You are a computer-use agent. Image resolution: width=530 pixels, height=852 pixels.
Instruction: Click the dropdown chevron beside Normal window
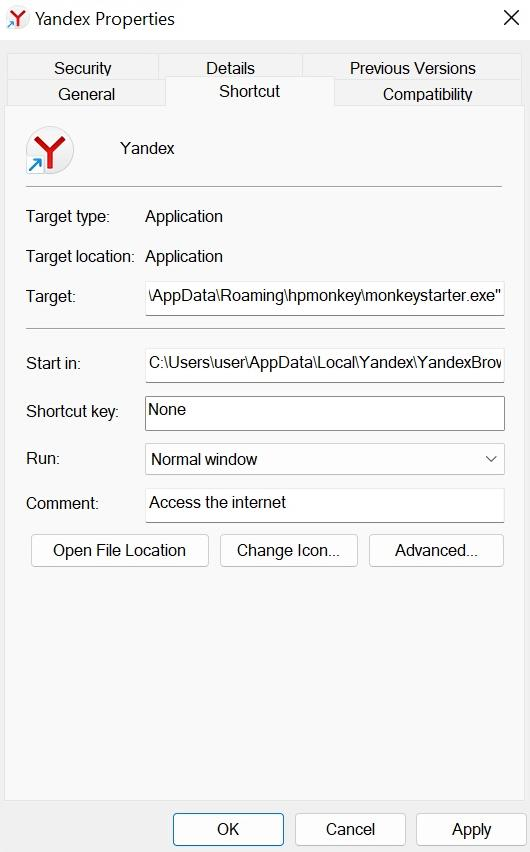point(491,459)
